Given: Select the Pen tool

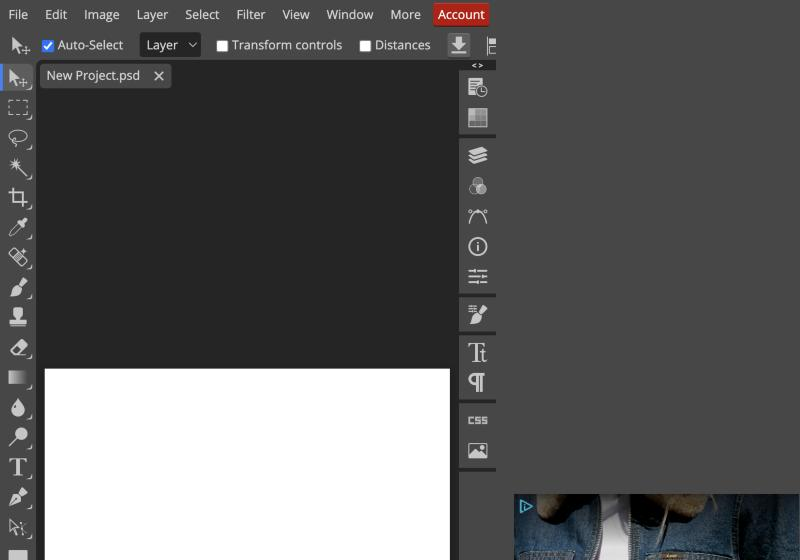Looking at the screenshot, I should click(18, 497).
